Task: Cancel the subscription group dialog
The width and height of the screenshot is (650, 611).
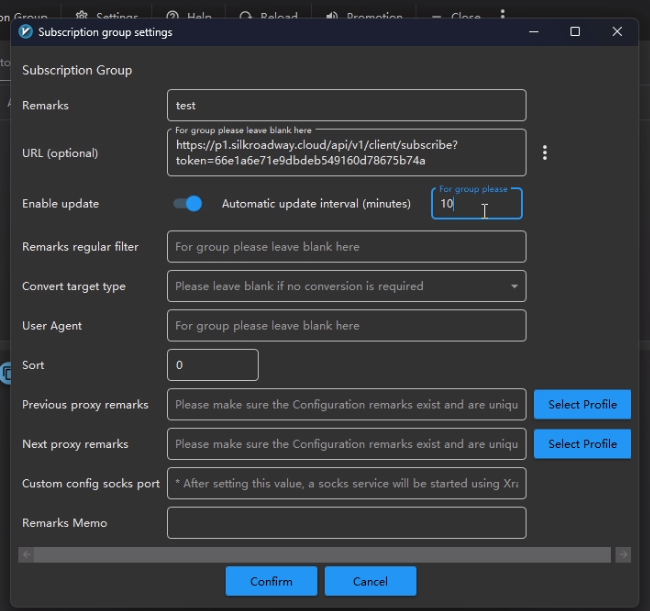Action: click(370, 581)
